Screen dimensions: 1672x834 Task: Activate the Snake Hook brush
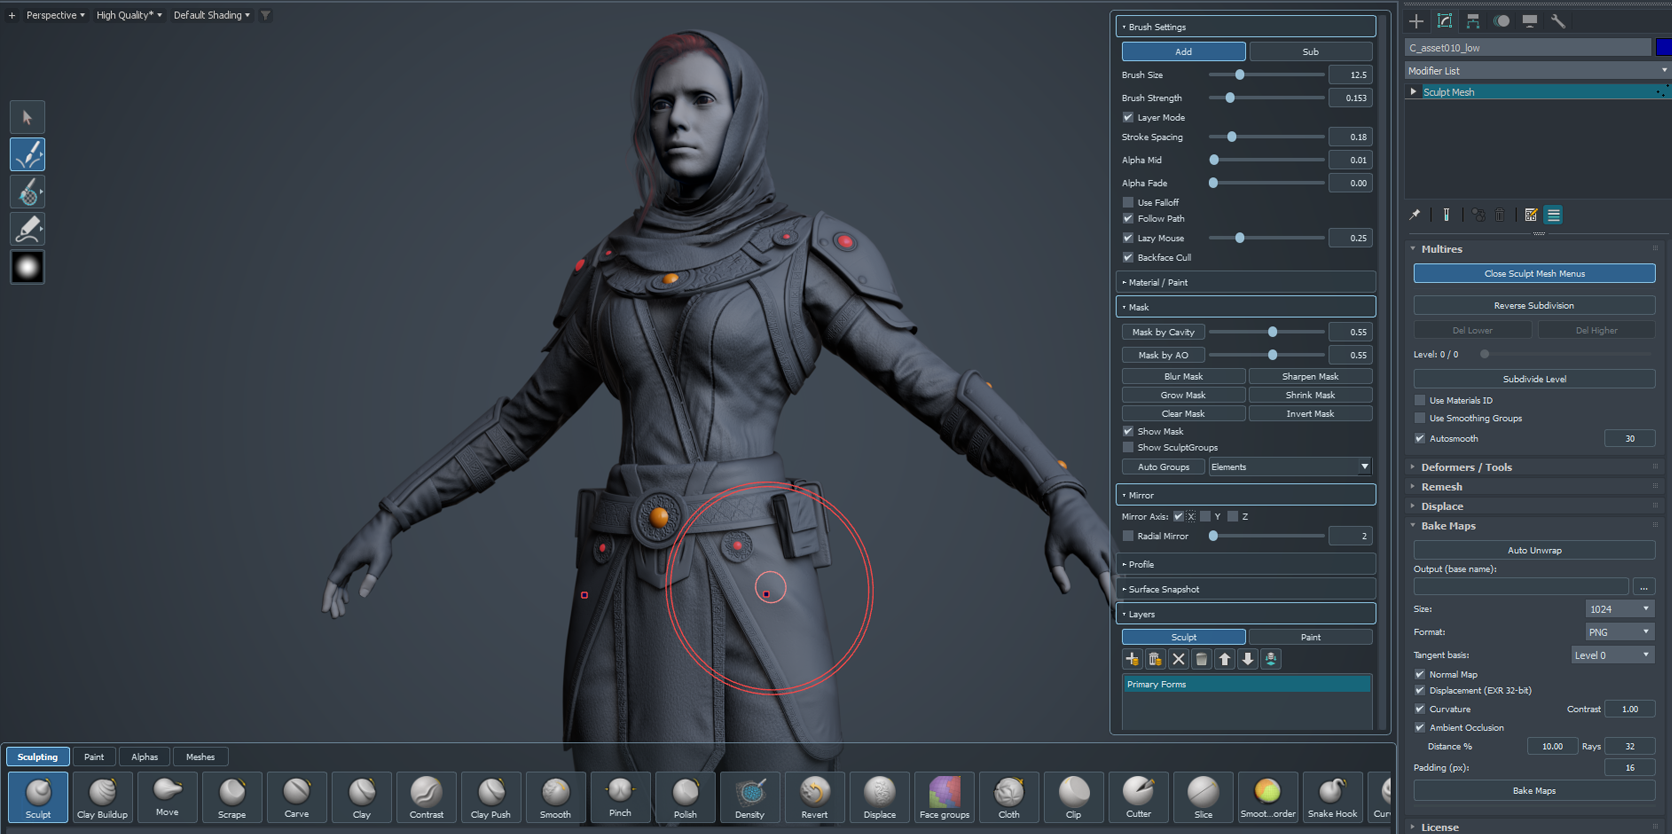pos(1333,797)
